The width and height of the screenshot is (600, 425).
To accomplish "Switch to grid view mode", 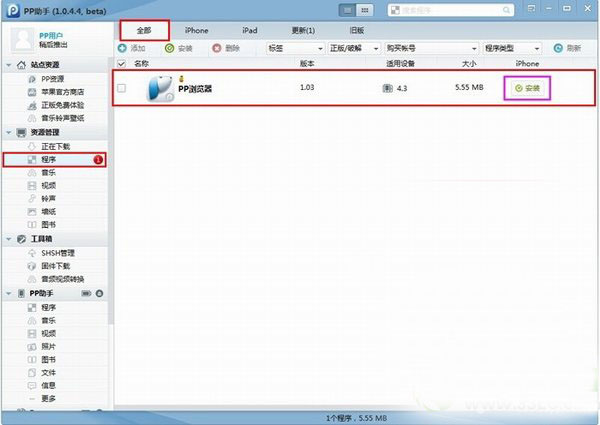I will [x=365, y=10].
